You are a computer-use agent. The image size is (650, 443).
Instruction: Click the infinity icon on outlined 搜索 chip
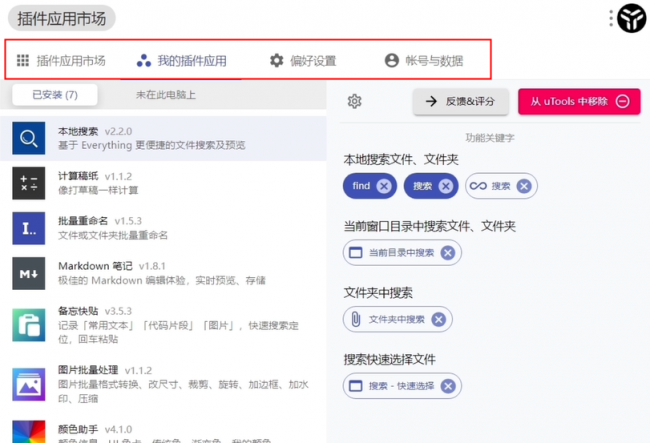[x=478, y=186]
